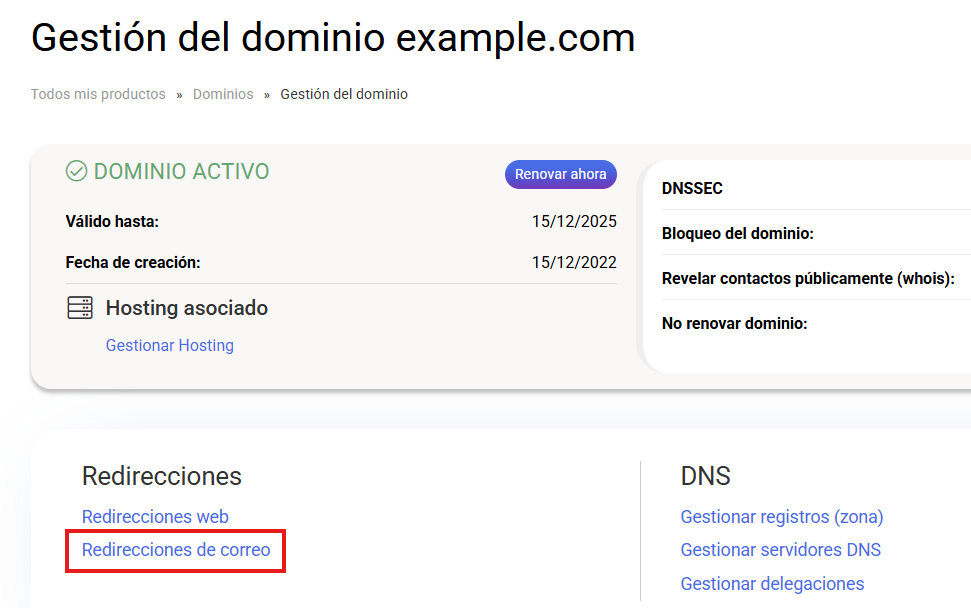Navigate to the Dominios breadcrumb

(x=223, y=94)
